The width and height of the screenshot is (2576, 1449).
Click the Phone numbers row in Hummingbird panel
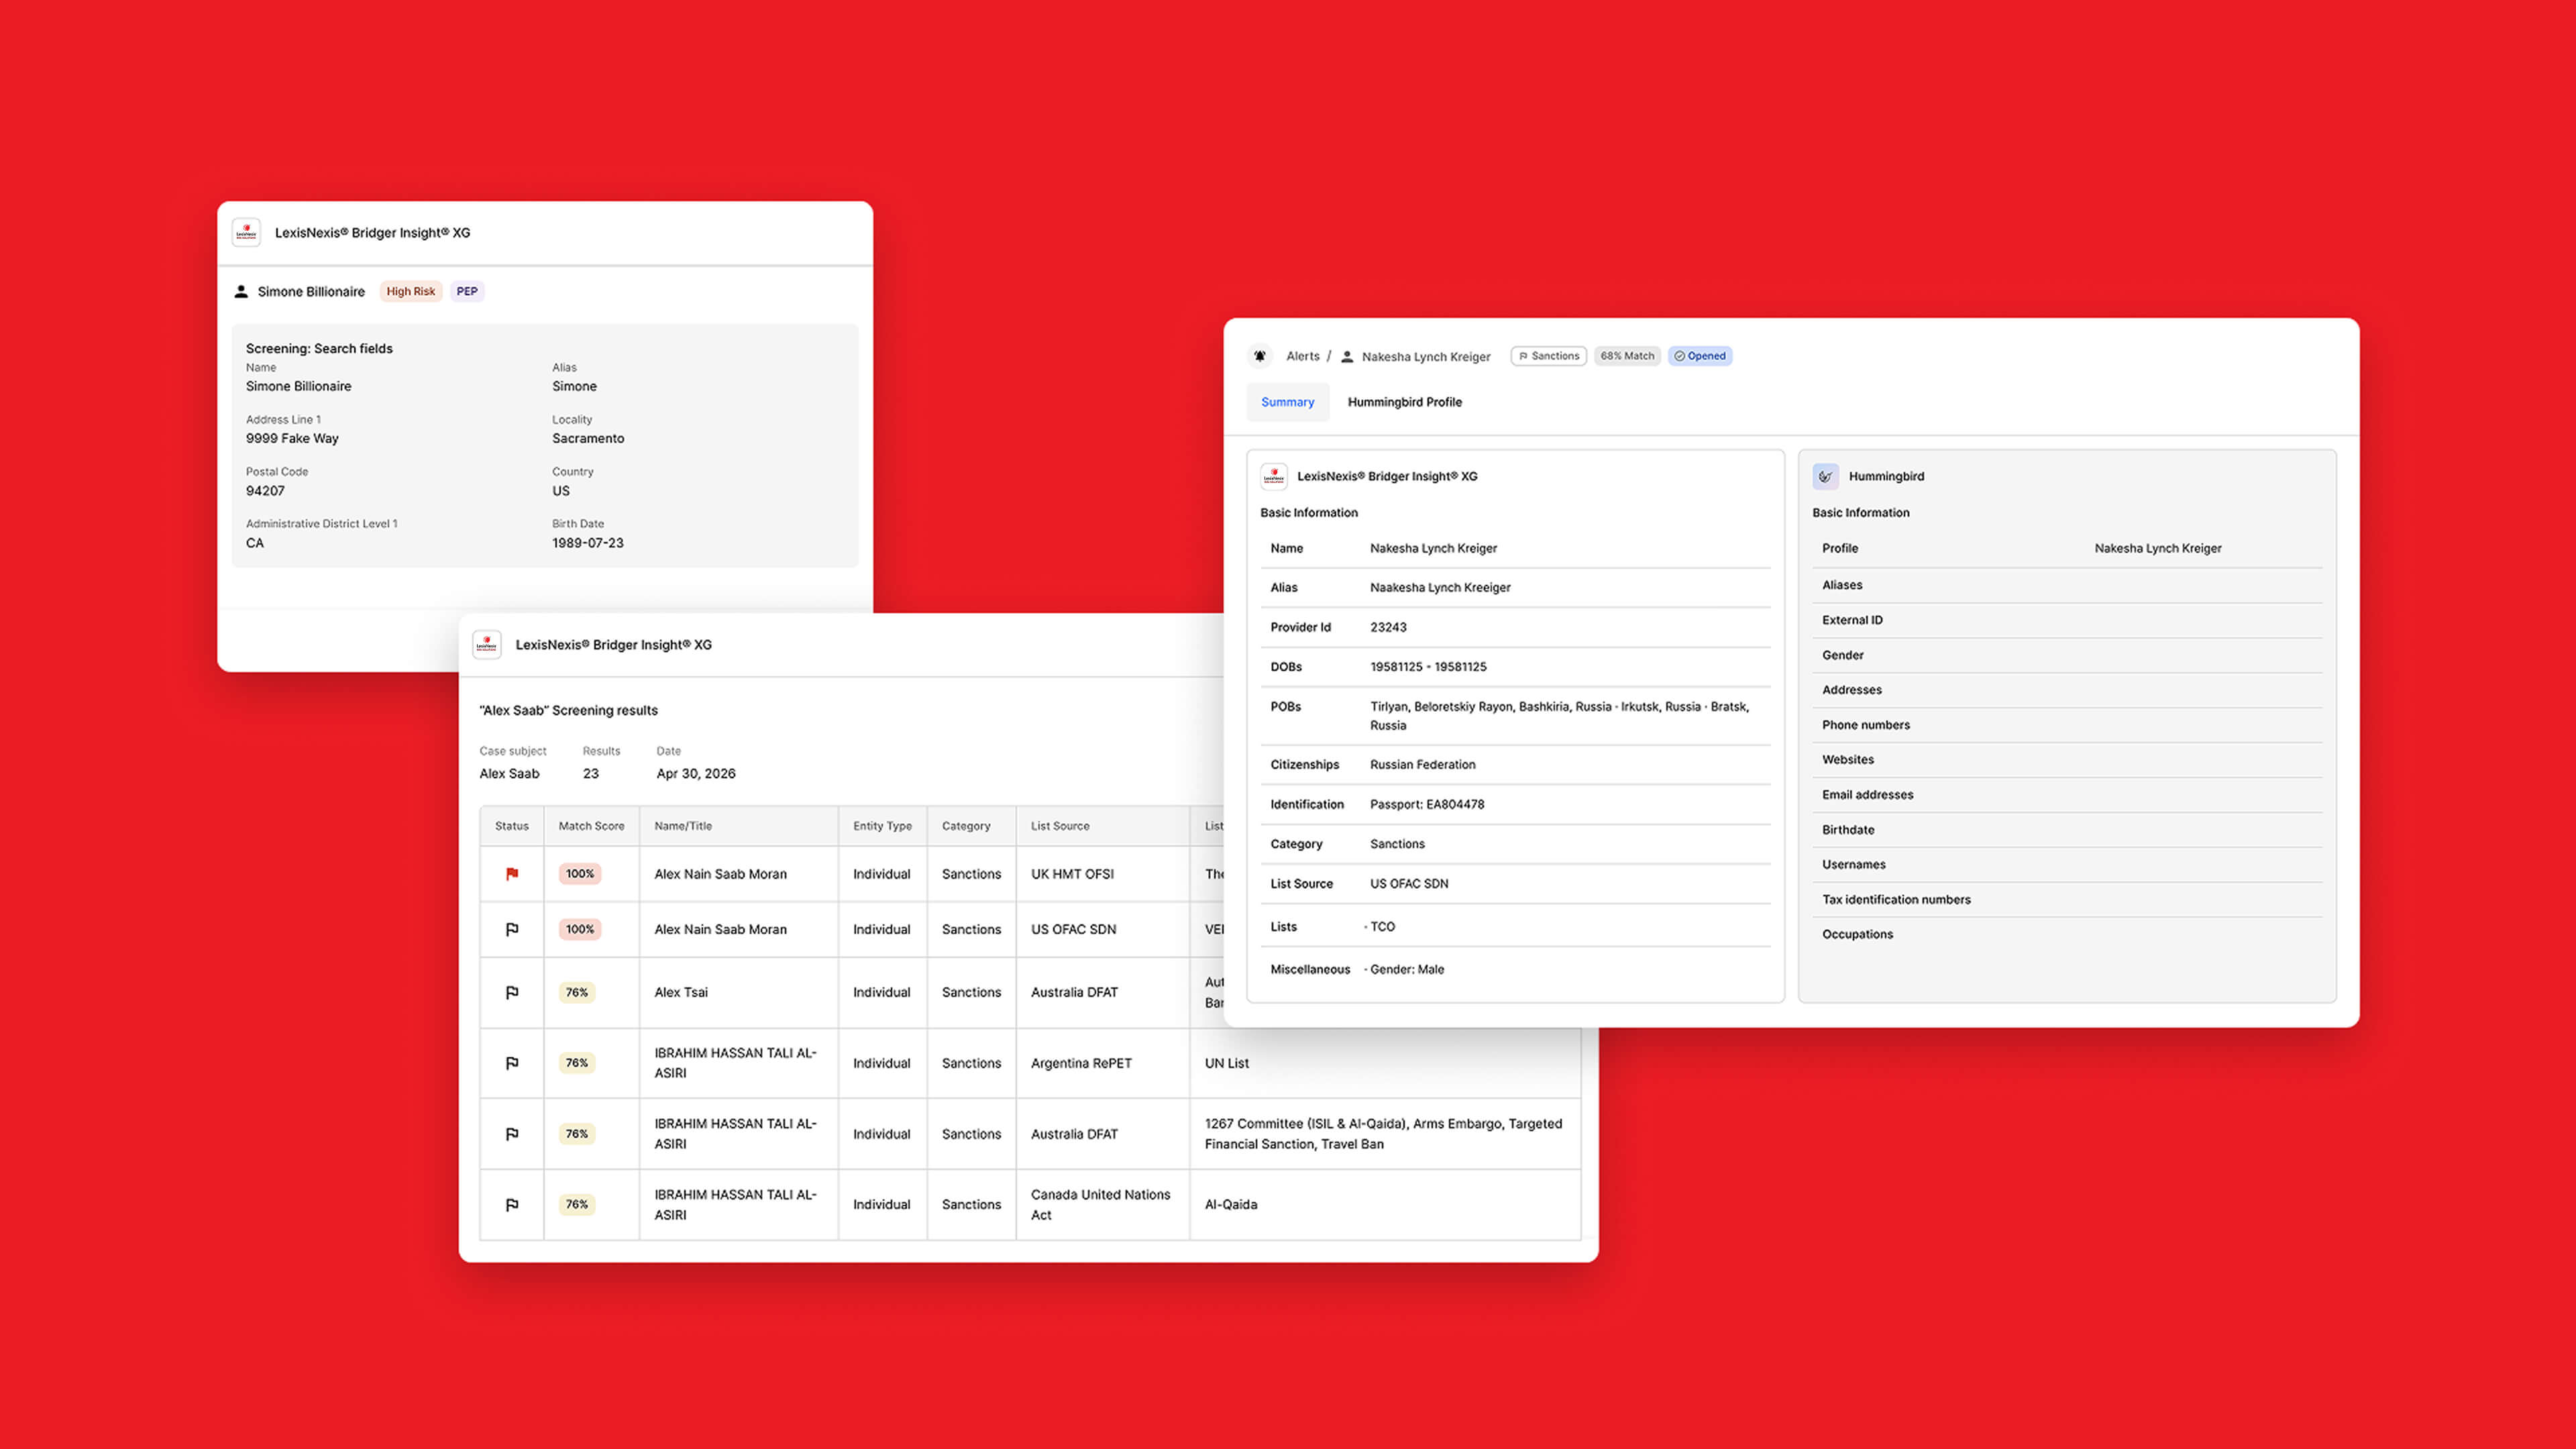coord(2067,726)
